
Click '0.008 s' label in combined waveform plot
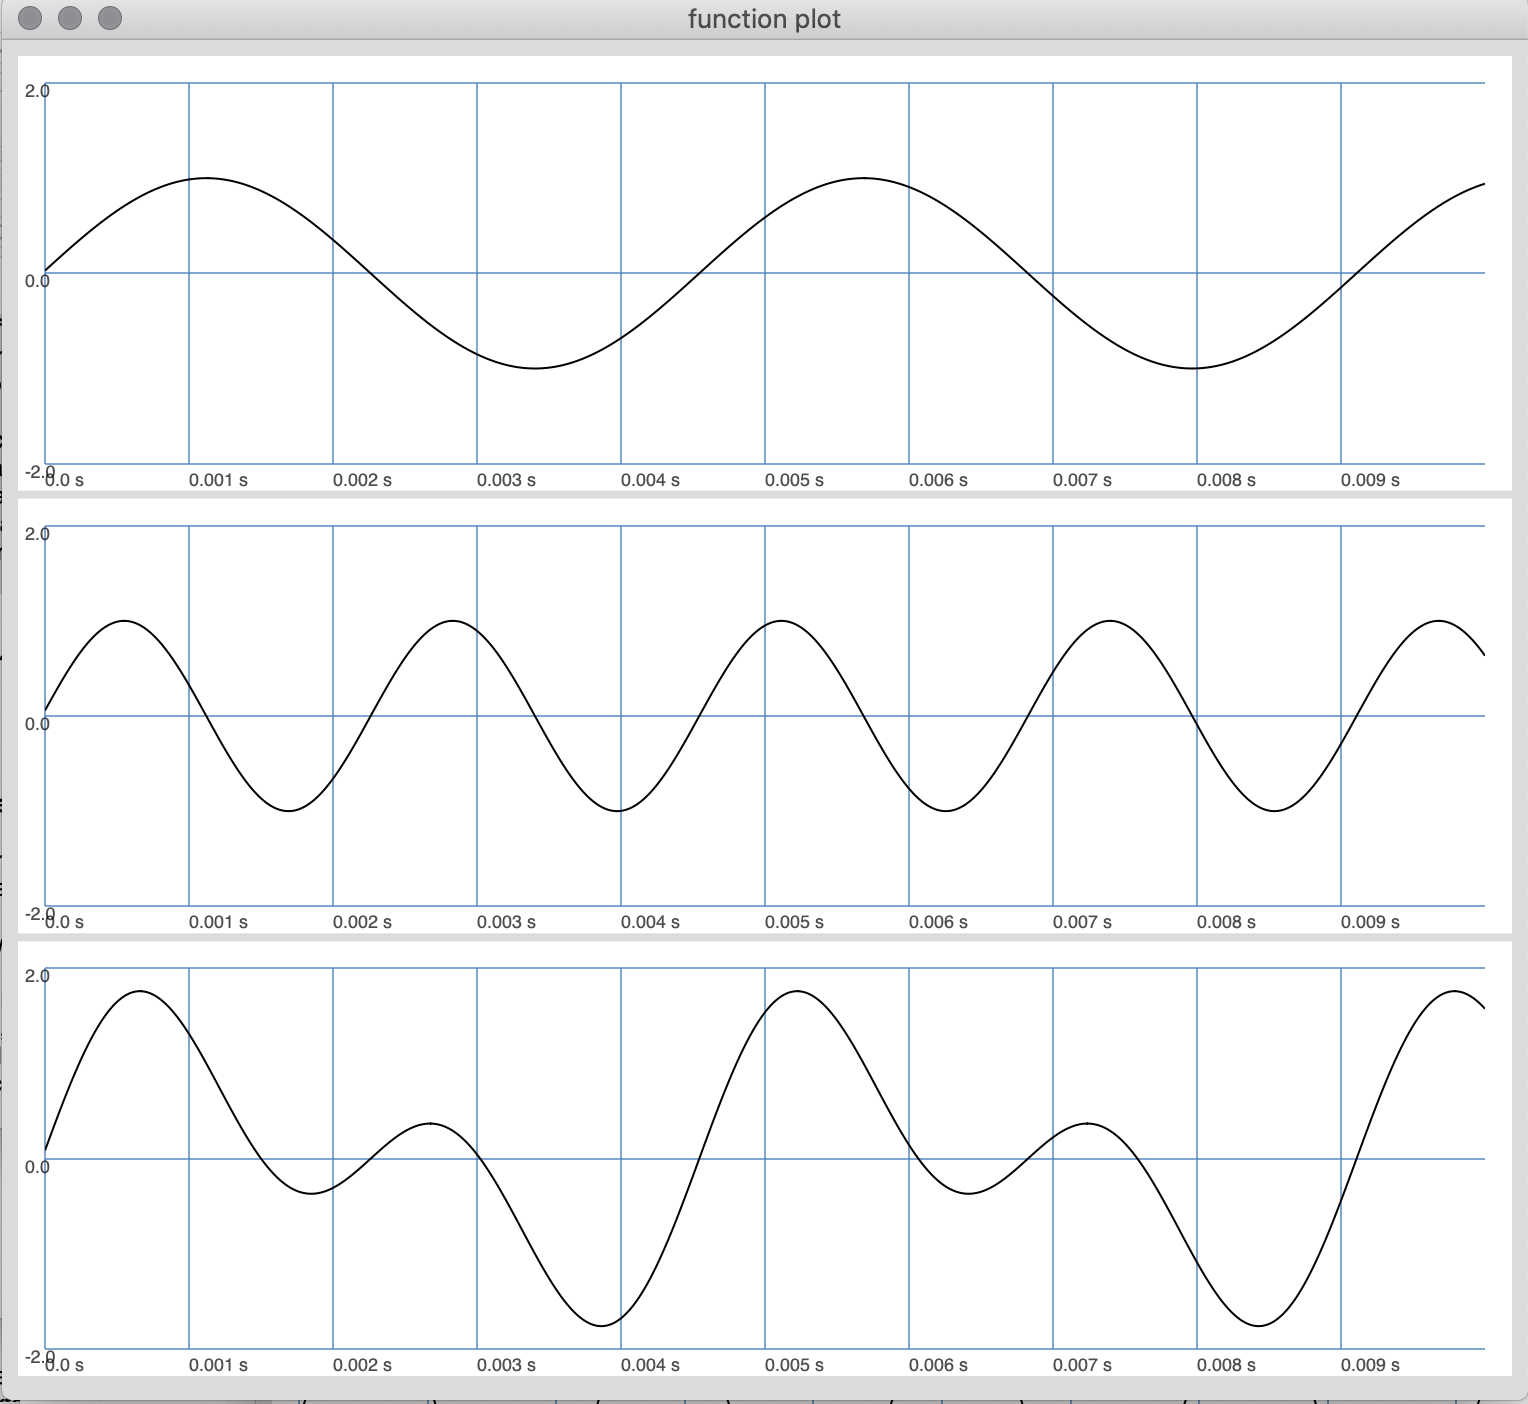[1226, 1365]
